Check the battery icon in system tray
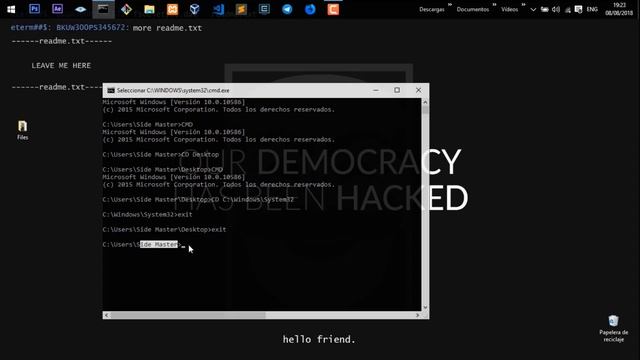The image size is (640, 360). tap(544, 9)
